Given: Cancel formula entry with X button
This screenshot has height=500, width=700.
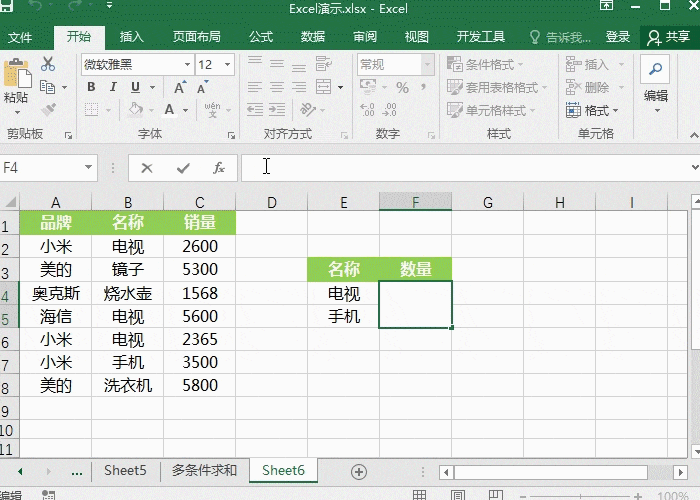Looking at the screenshot, I should coord(147,168).
